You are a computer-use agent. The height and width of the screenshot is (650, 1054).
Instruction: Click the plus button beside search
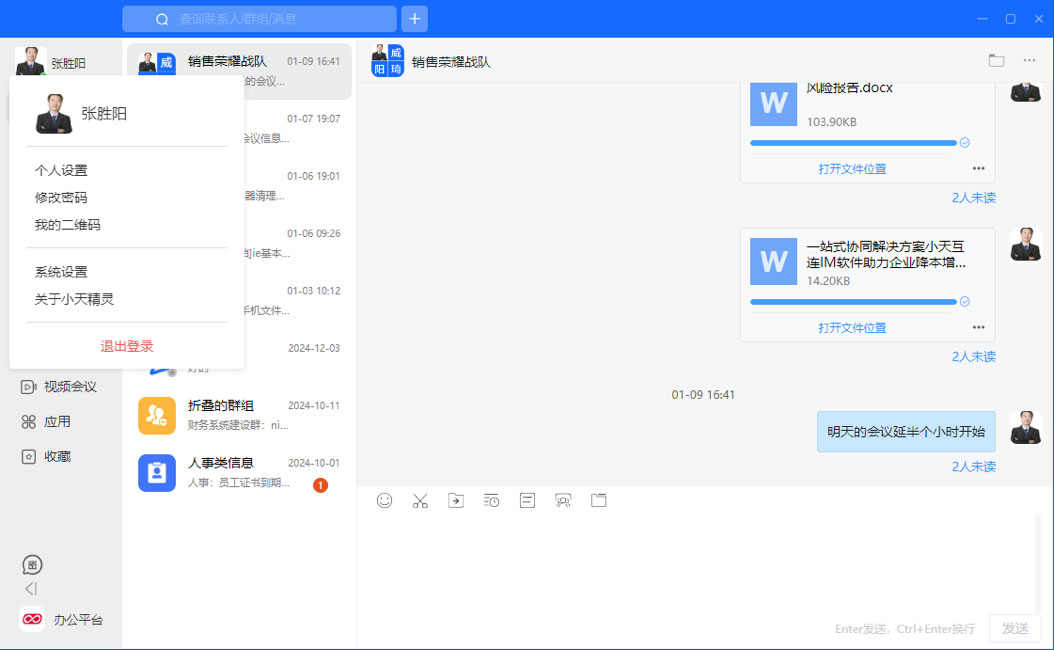(414, 19)
